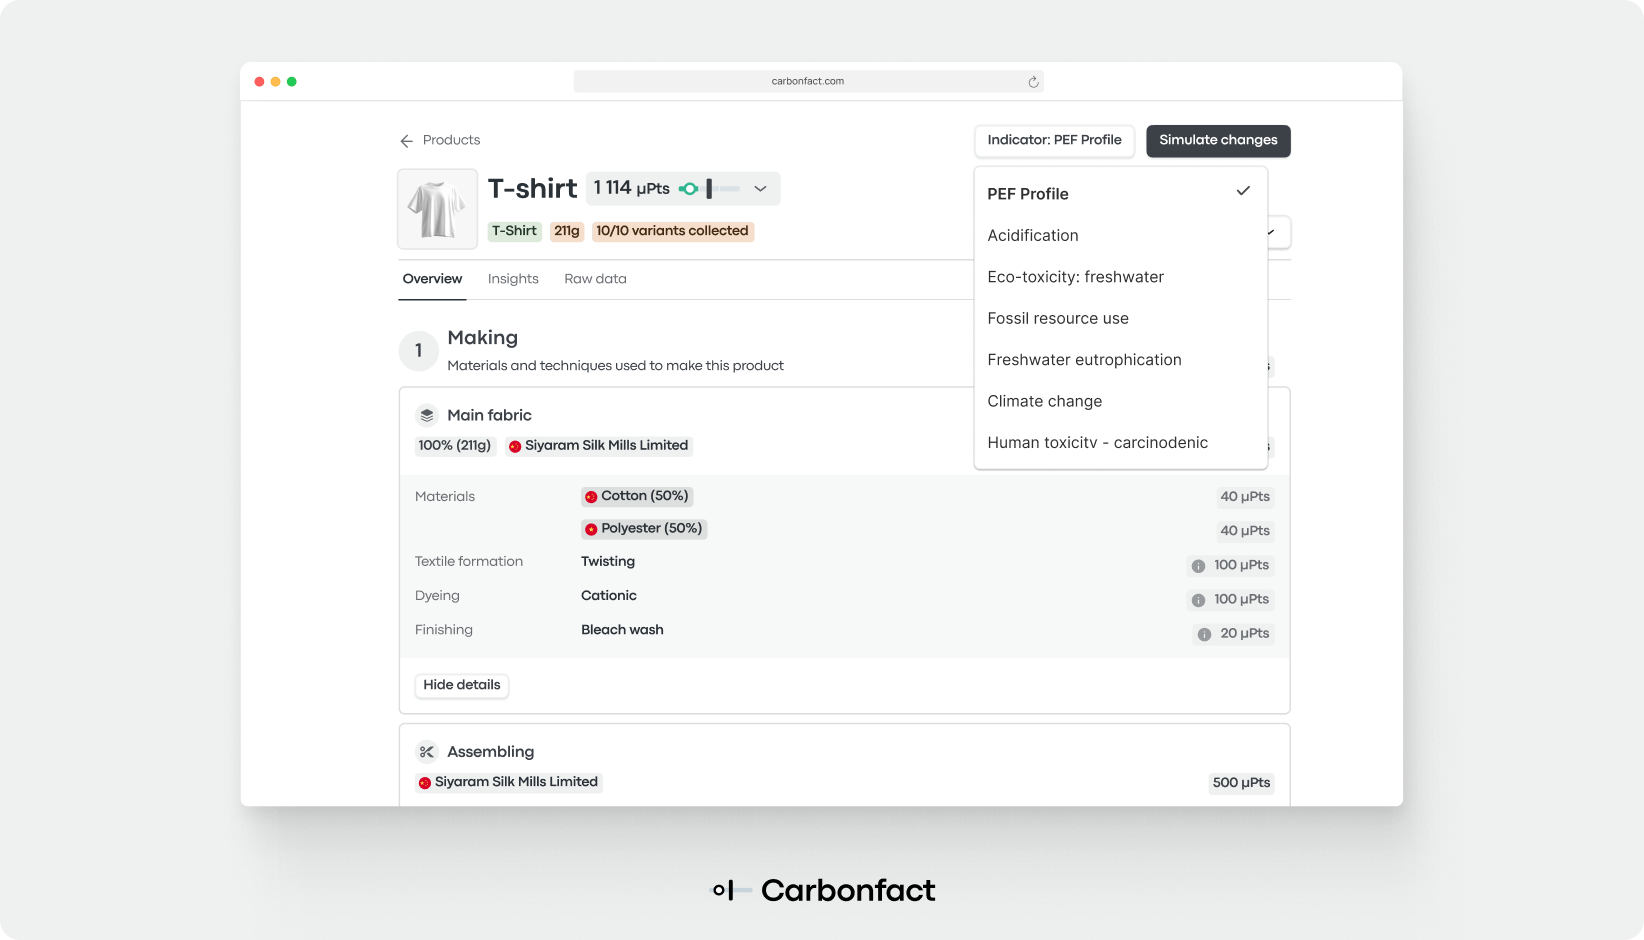This screenshot has width=1644, height=940.
Task: Pick Climate change from the list
Action: (1120, 401)
